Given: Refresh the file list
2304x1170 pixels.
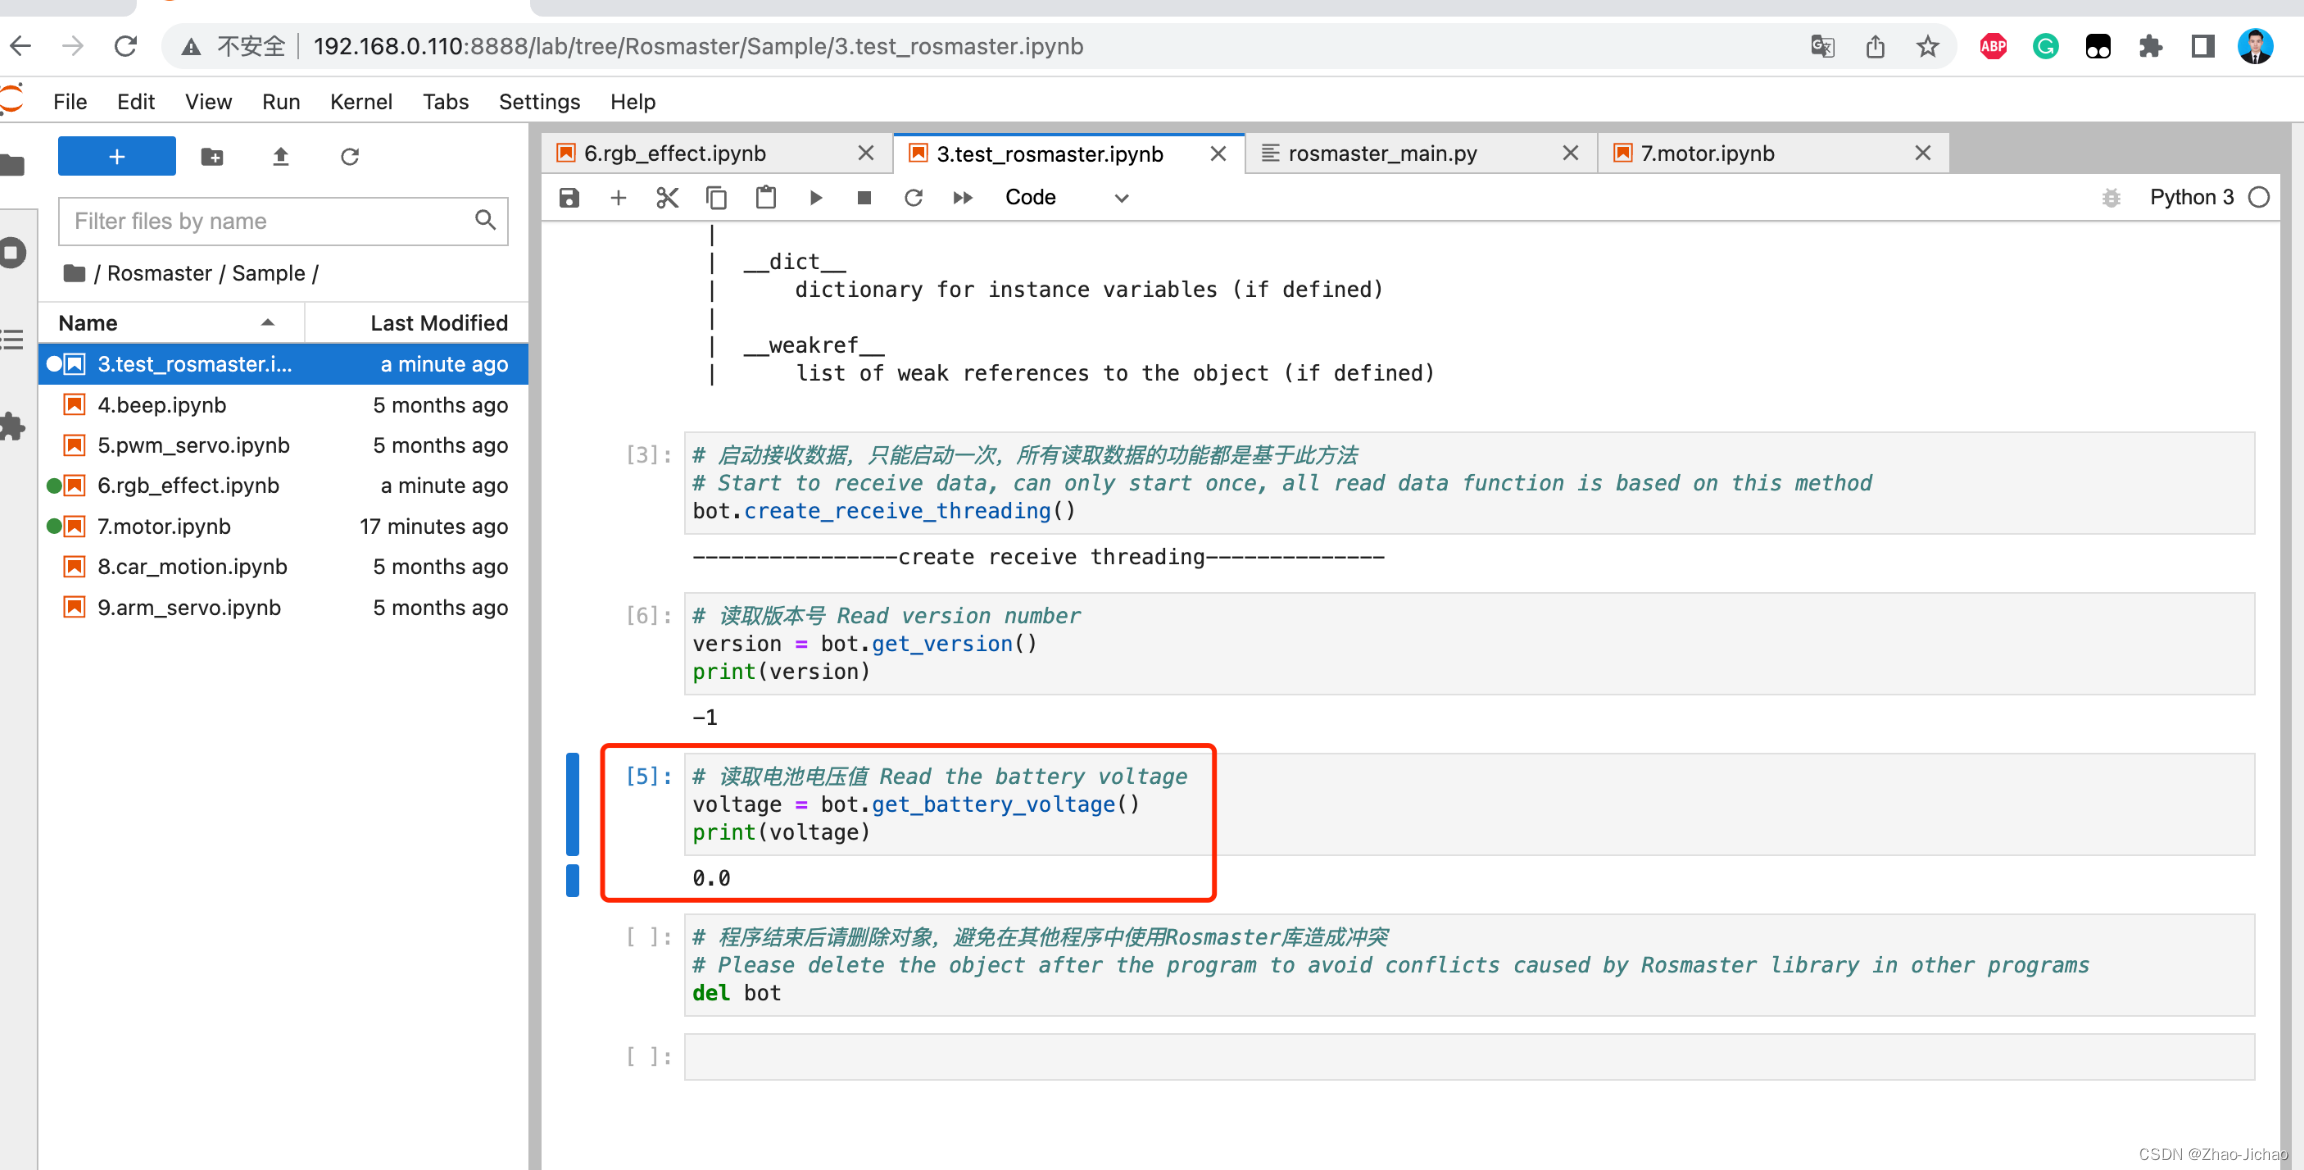Looking at the screenshot, I should point(350,157).
